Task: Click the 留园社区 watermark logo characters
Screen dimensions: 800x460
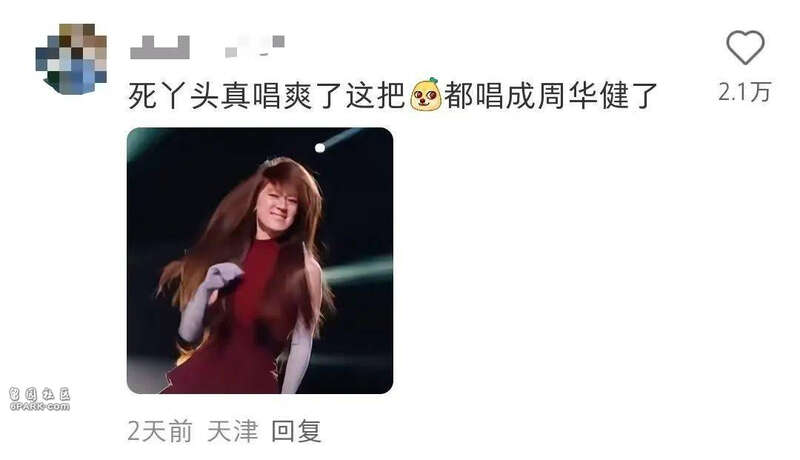Action: tap(39, 394)
